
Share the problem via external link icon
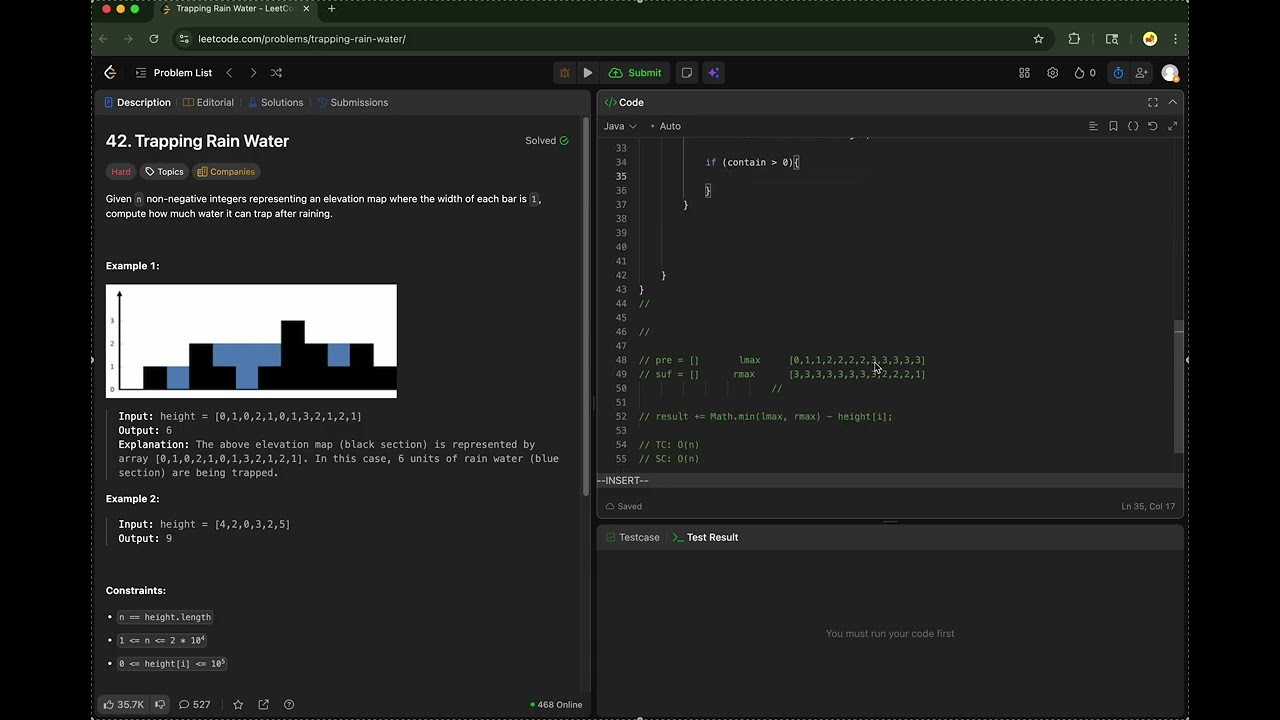pyautogui.click(x=264, y=704)
